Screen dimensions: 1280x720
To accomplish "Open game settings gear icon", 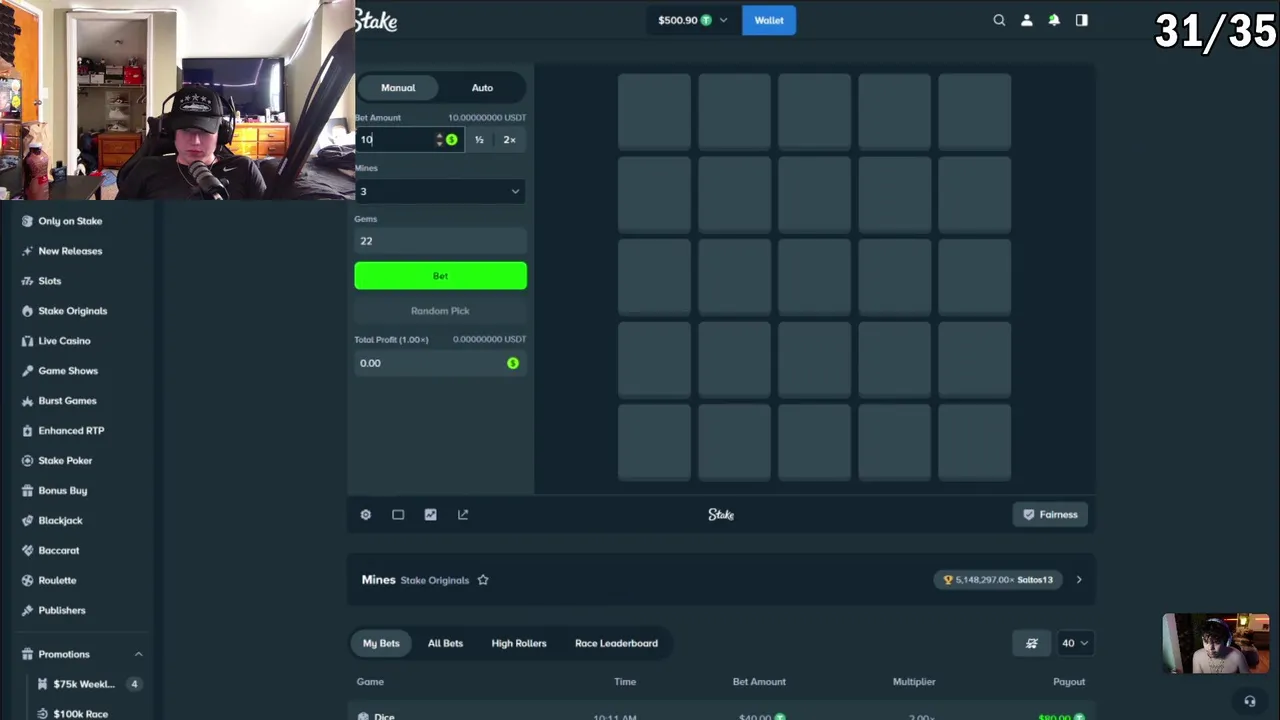I will pyautogui.click(x=365, y=514).
